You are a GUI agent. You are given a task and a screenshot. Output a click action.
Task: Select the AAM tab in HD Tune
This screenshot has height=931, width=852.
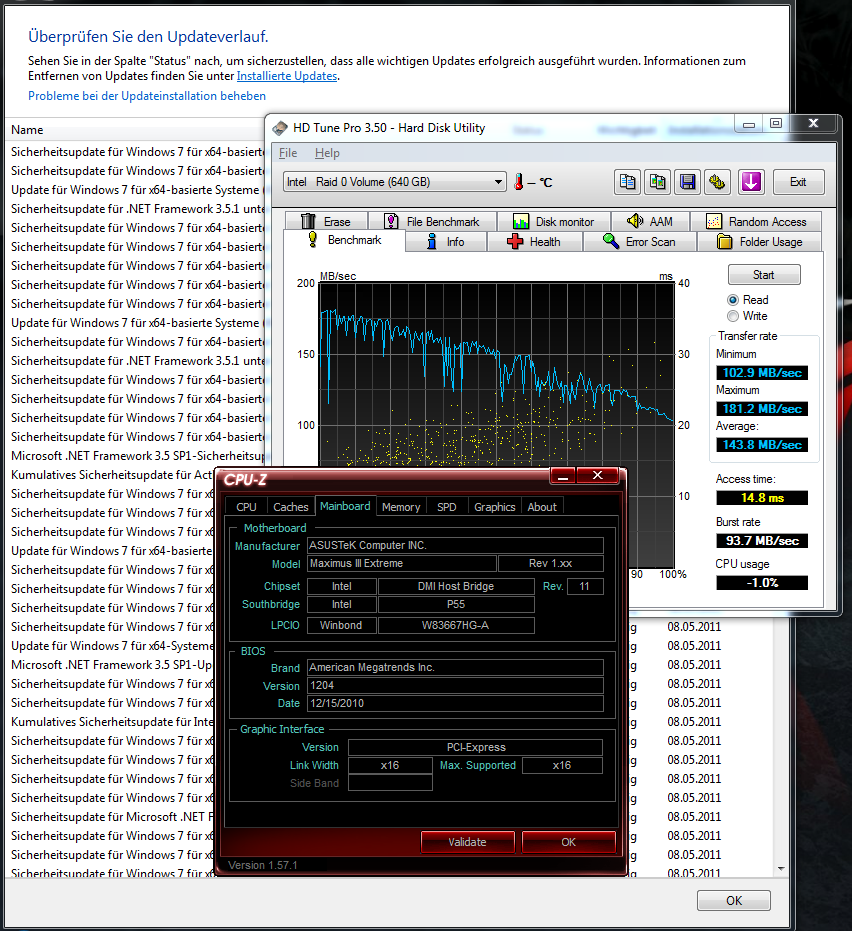click(x=660, y=220)
